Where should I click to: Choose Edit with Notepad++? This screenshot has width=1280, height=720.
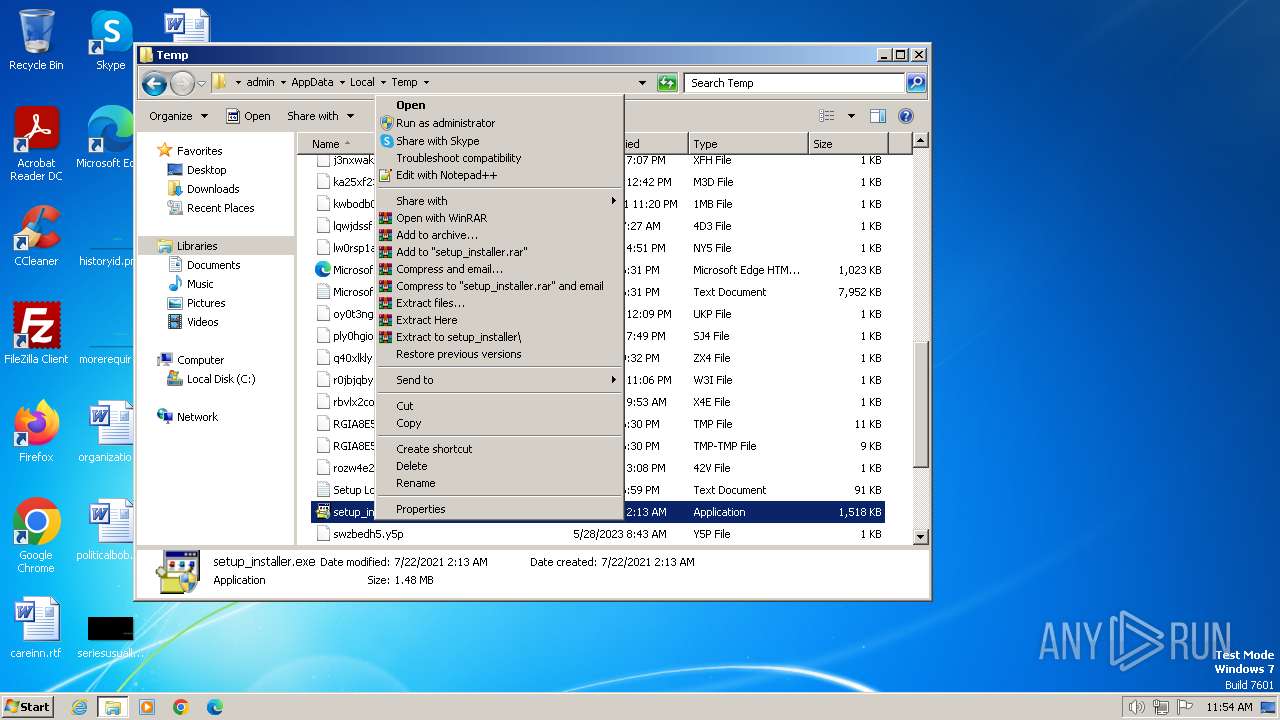coord(500,175)
